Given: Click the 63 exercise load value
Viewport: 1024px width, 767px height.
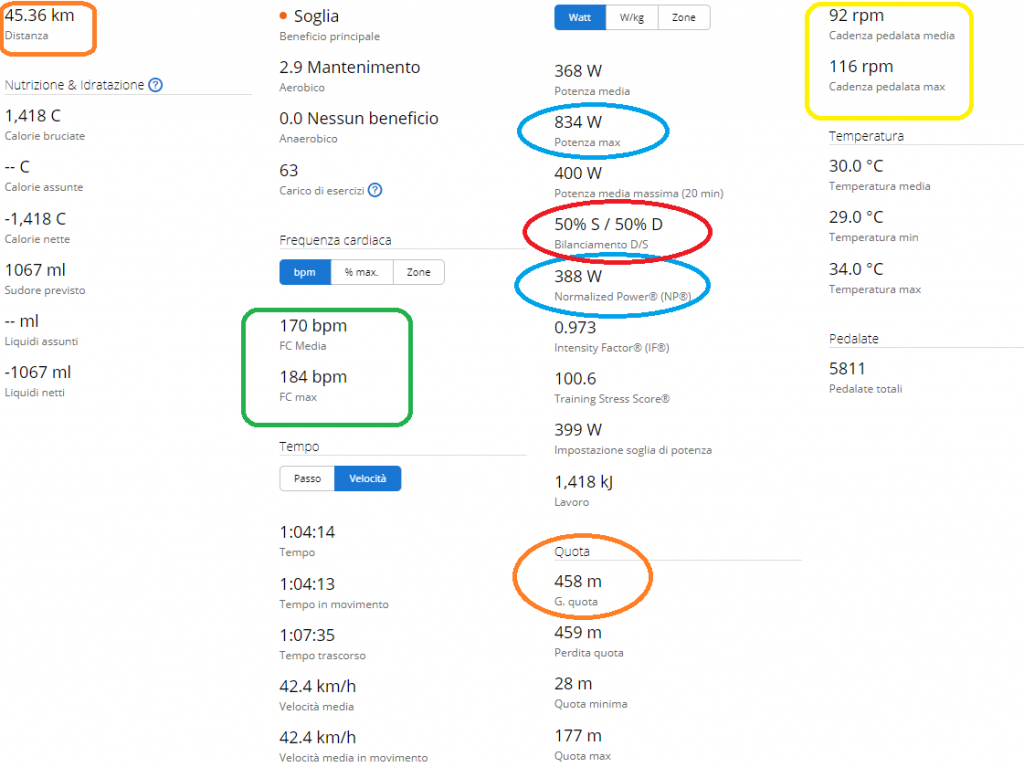Looking at the screenshot, I should point(289,171).
